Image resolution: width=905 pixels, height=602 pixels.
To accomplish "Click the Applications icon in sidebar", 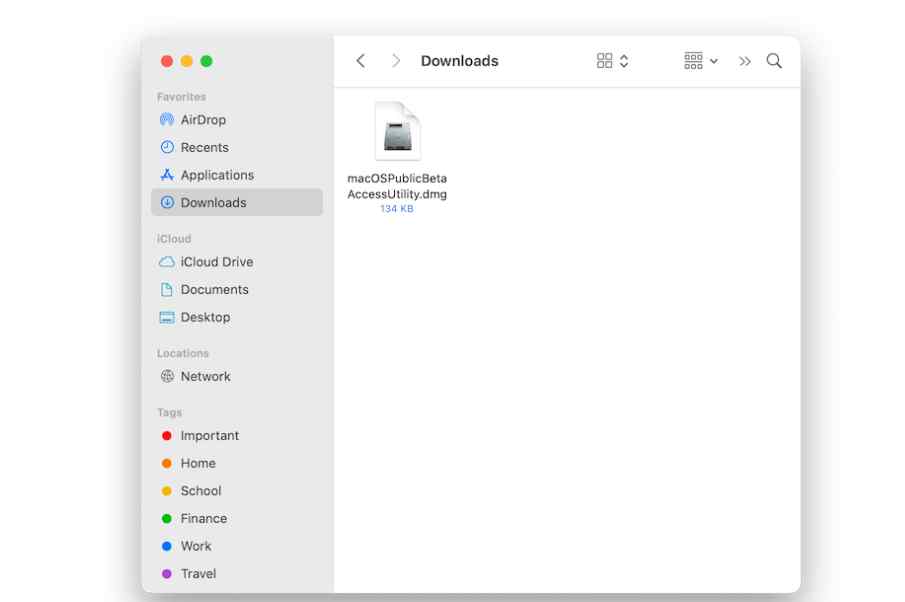I will (x=167, y=174).
